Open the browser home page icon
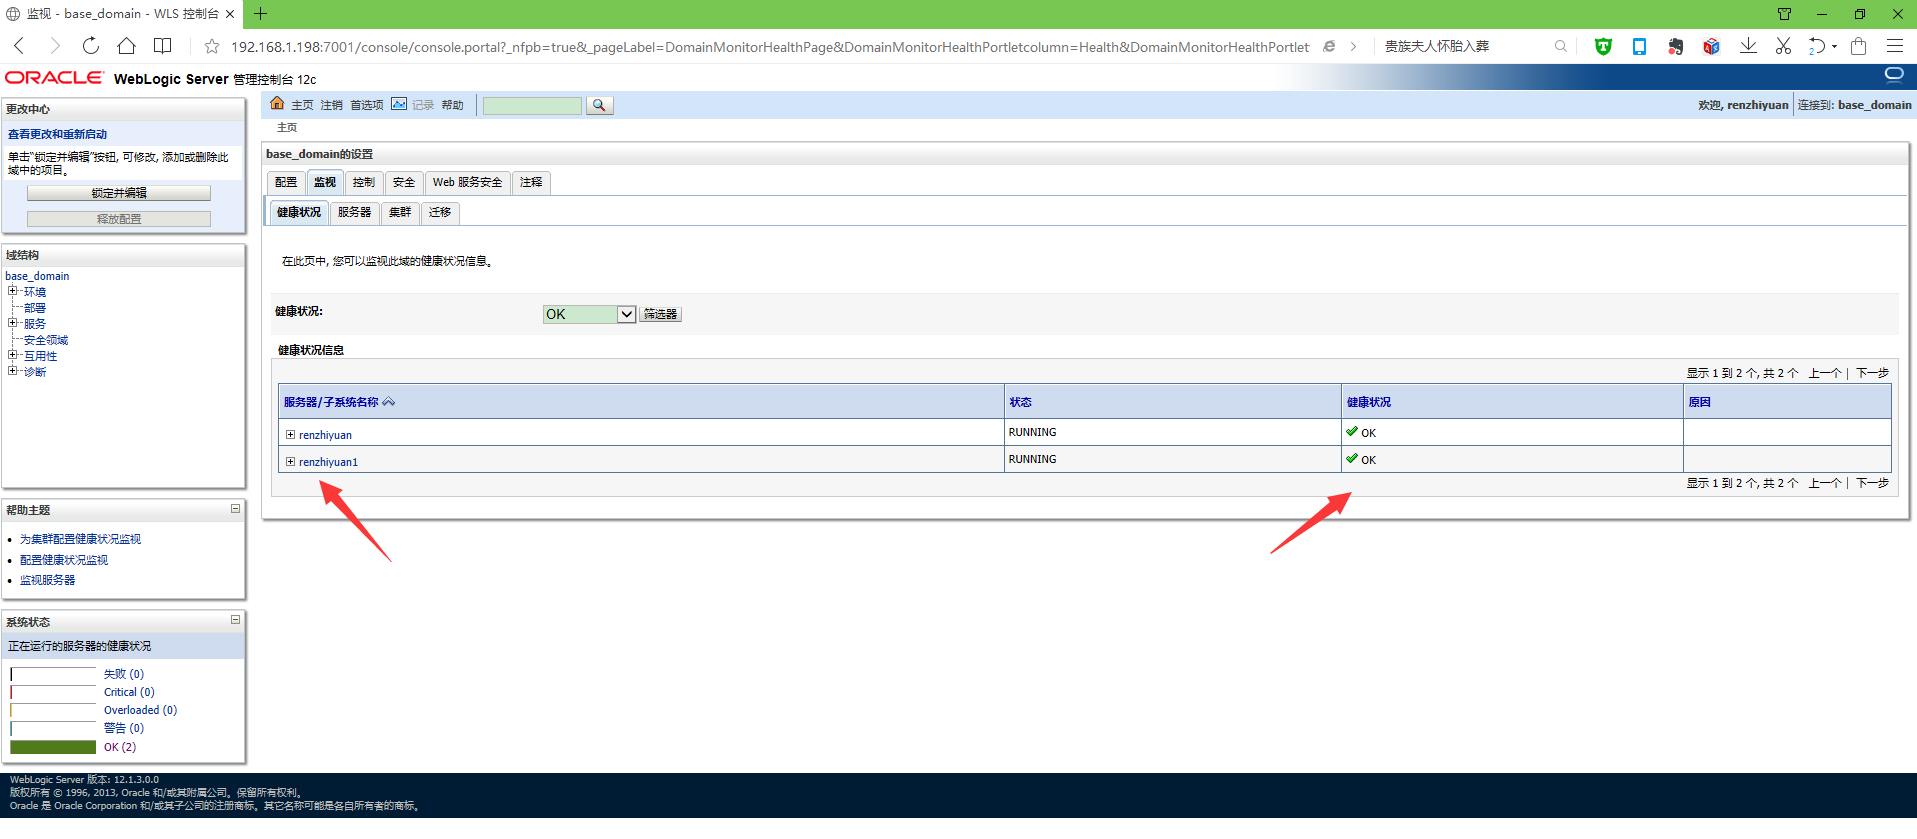Image resolution: width=1917 pixels, height=839 pixels. (x=126, y=45)
